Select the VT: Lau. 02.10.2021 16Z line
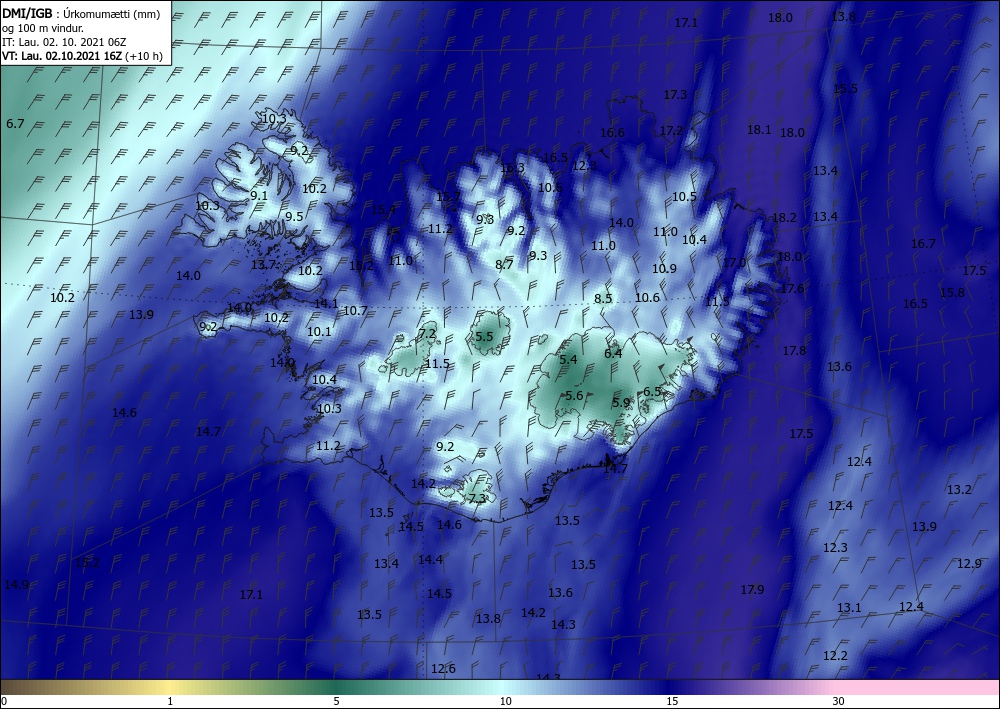1000x709 pixels. tap(82, 56)
